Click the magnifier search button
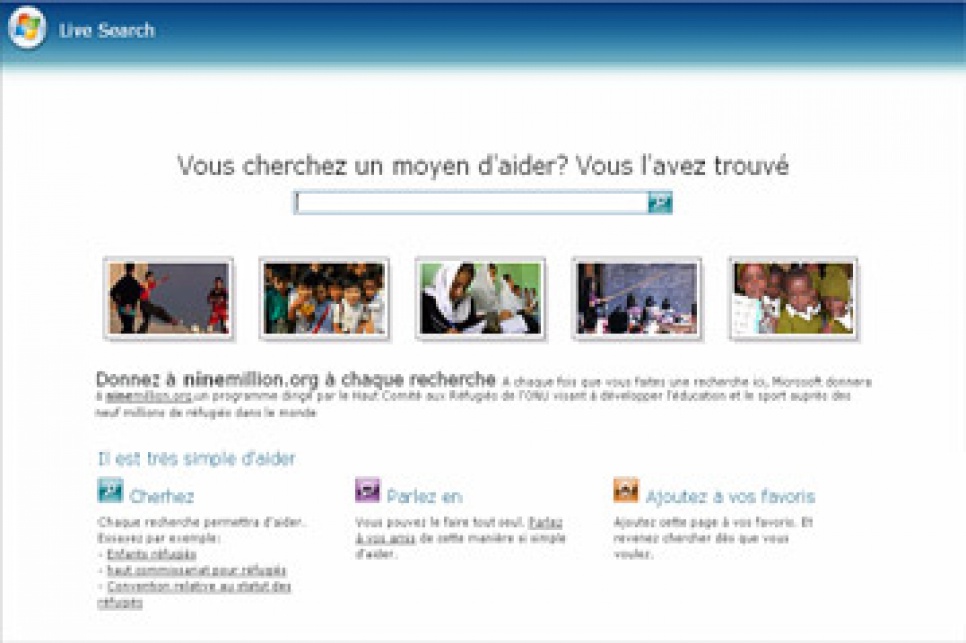 point(660,203)
